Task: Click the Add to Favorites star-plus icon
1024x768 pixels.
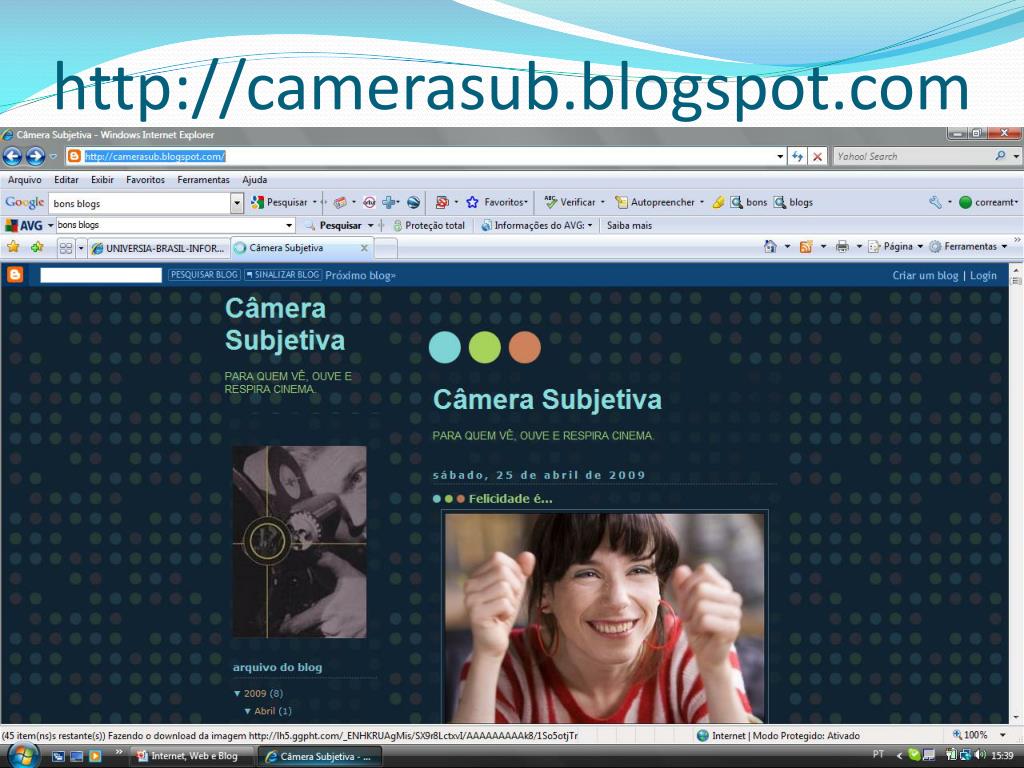Action: tap(37, 247)
